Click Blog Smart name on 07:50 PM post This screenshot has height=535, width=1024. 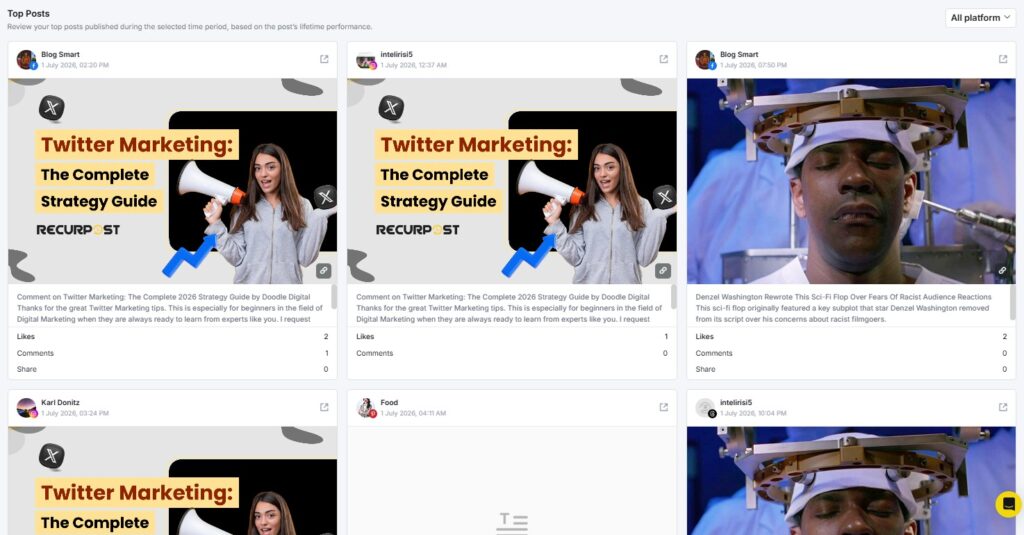pos(739,55)
